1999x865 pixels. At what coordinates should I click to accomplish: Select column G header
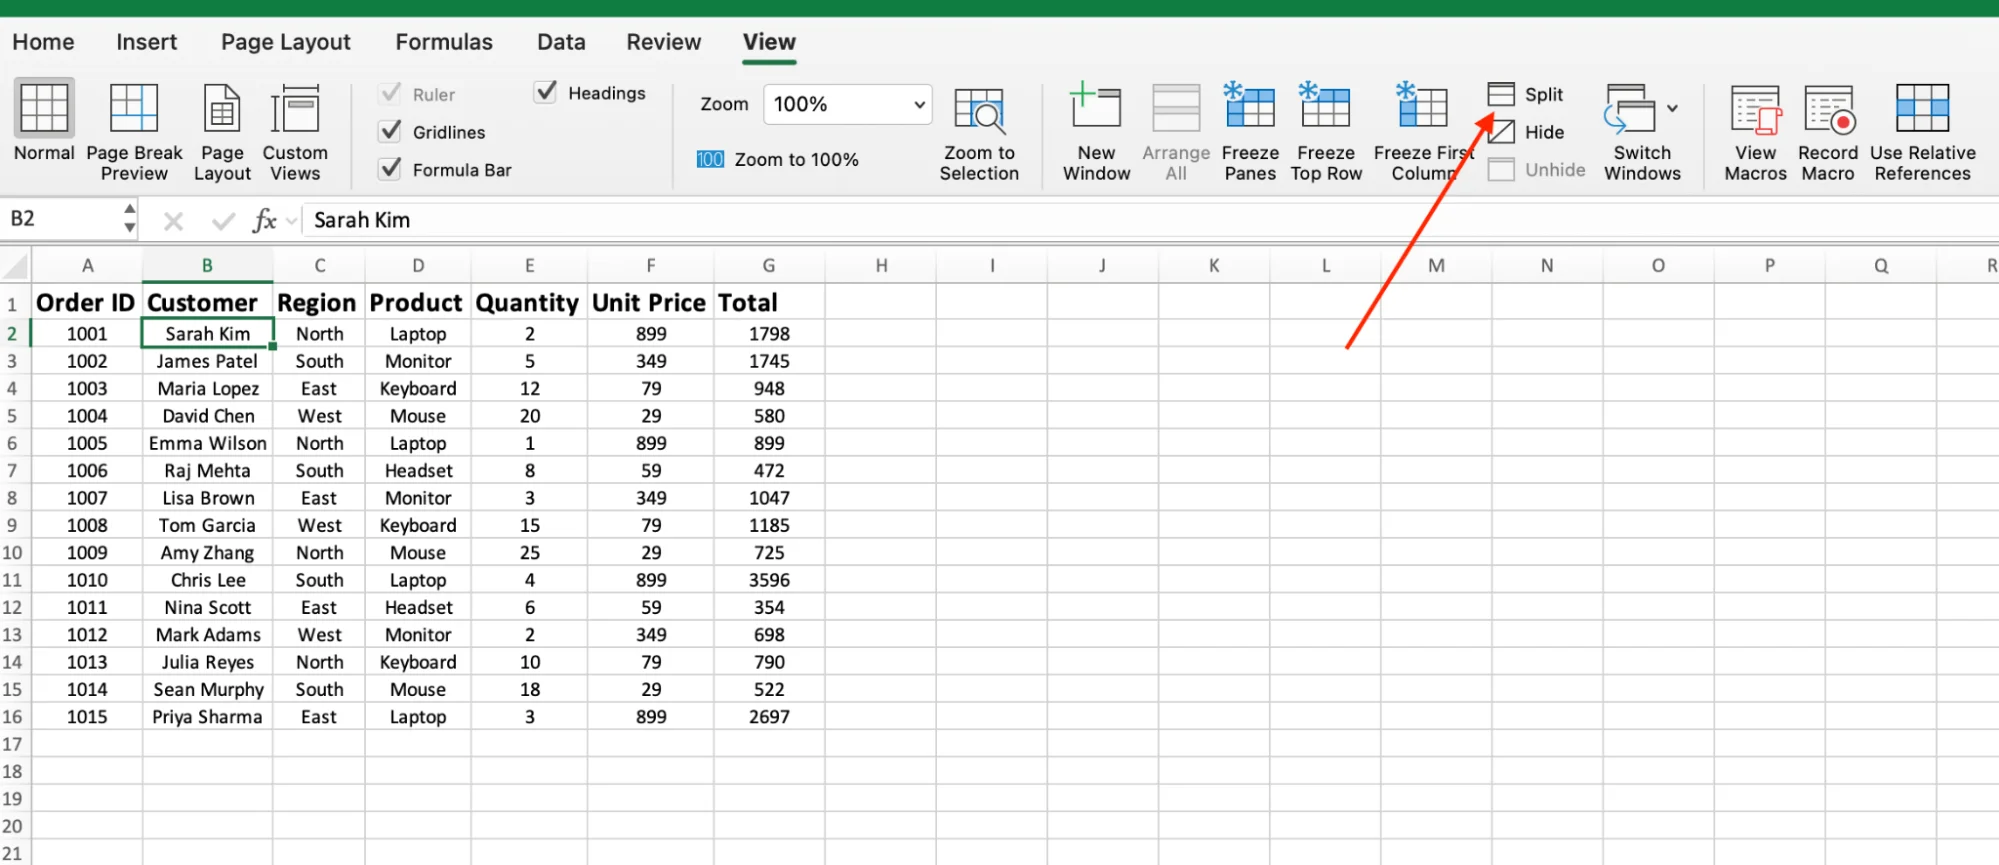[769, 266]
